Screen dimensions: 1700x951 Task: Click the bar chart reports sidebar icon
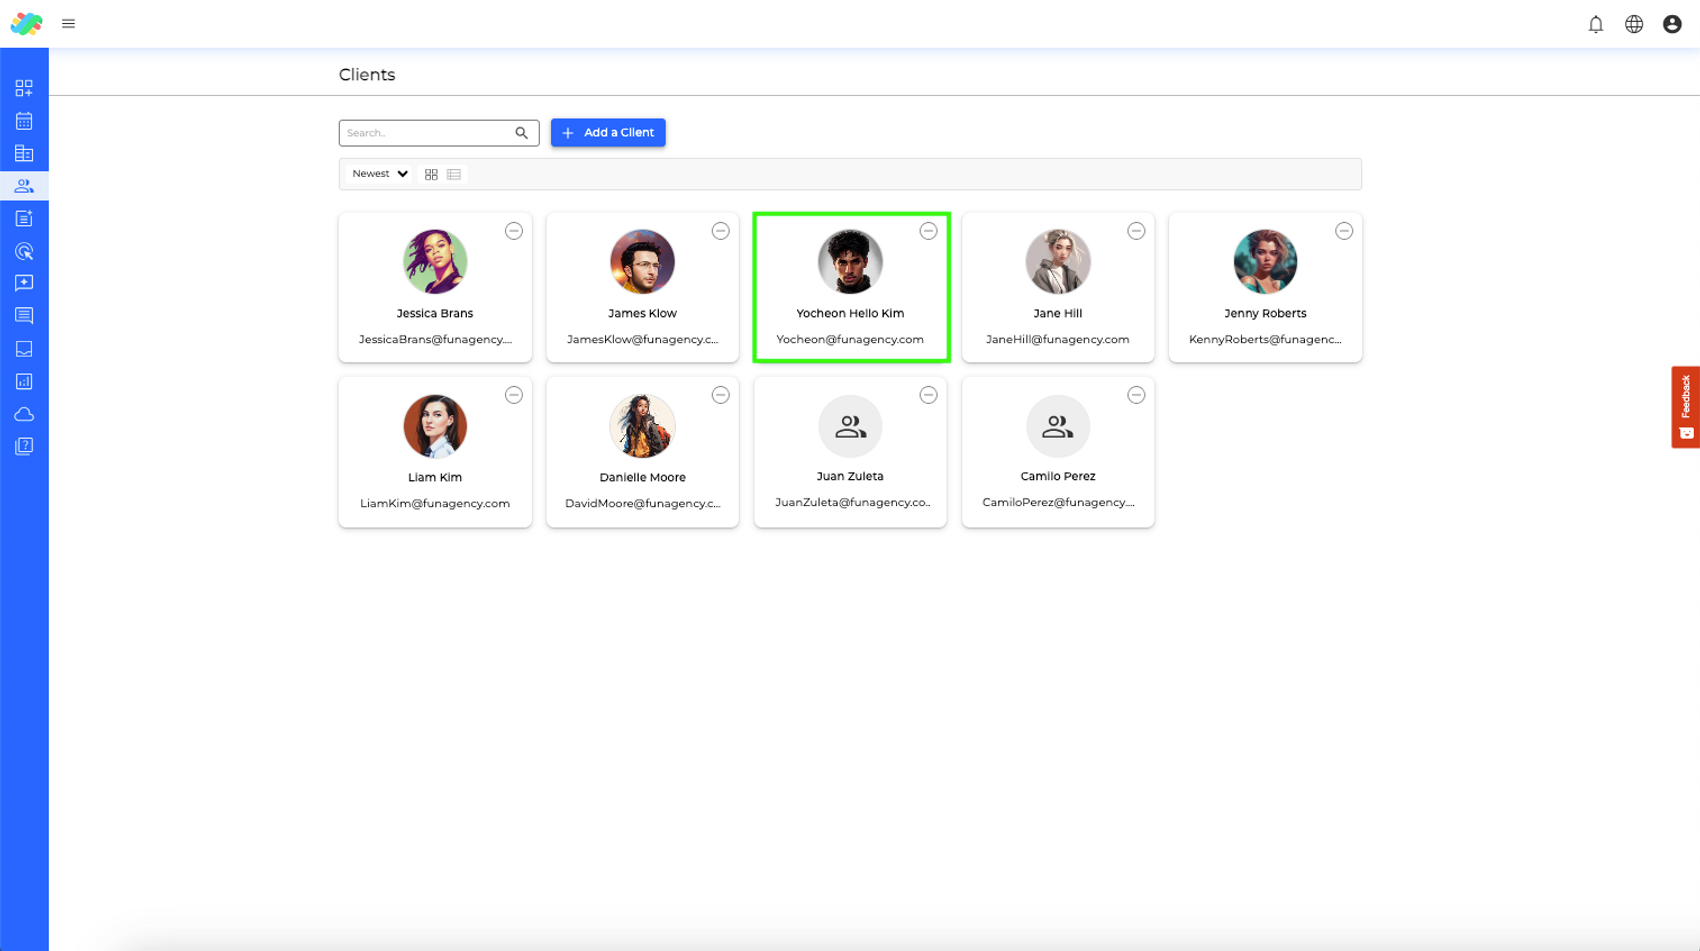point(24,381)
